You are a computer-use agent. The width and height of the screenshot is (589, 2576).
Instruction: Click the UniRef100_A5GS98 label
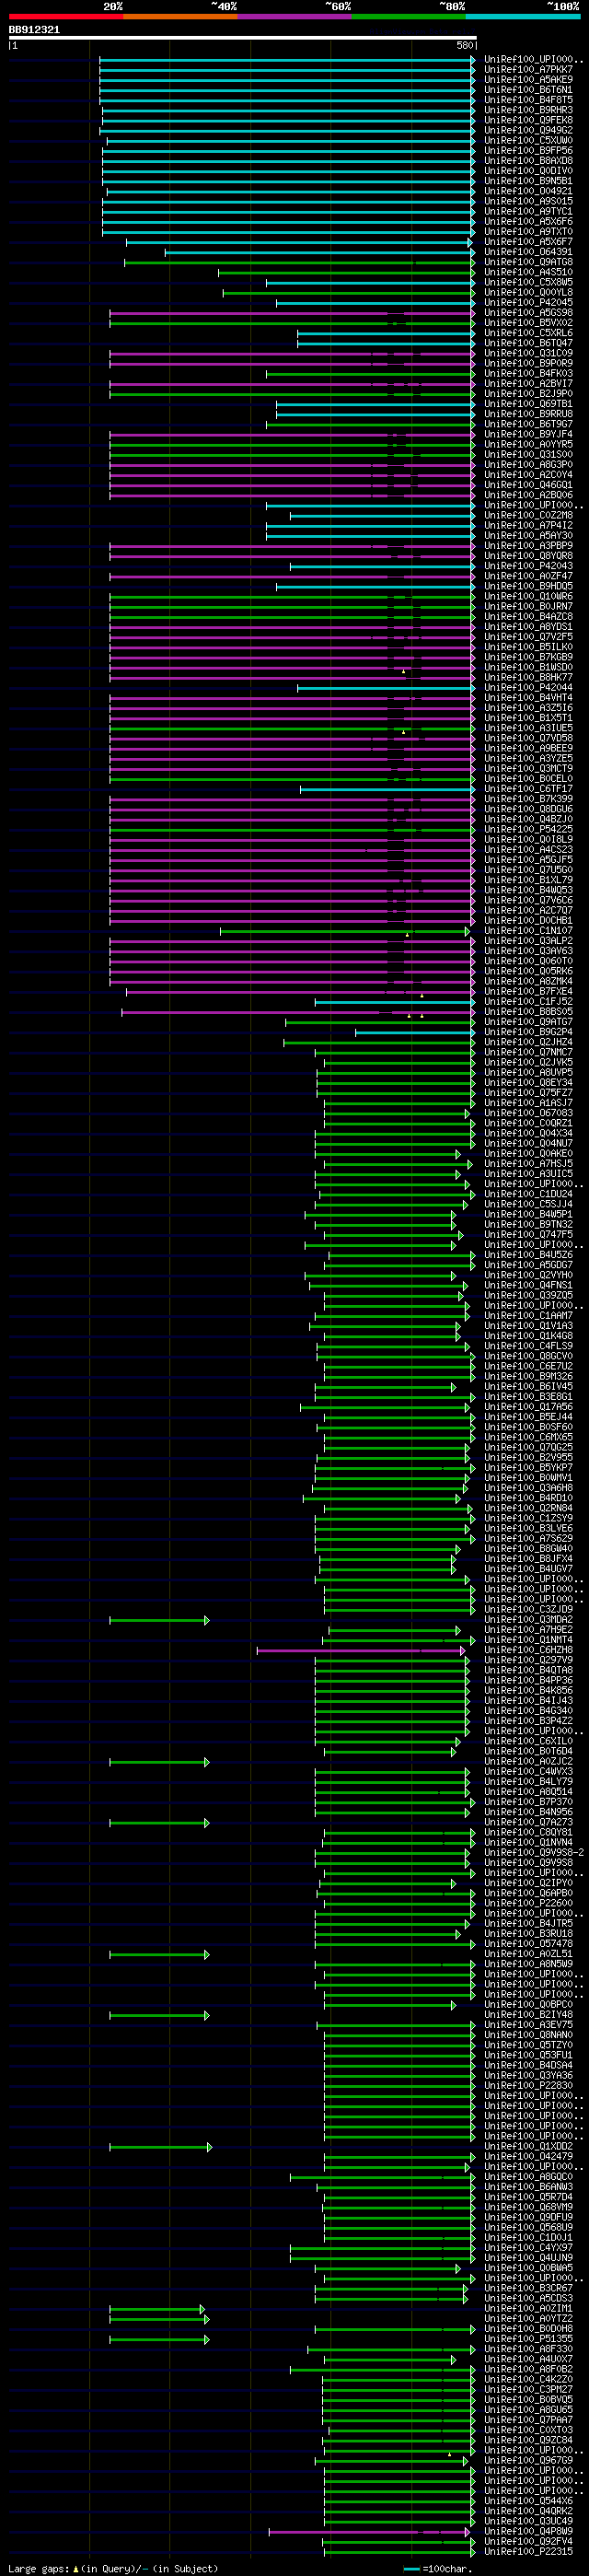(529, 313)
